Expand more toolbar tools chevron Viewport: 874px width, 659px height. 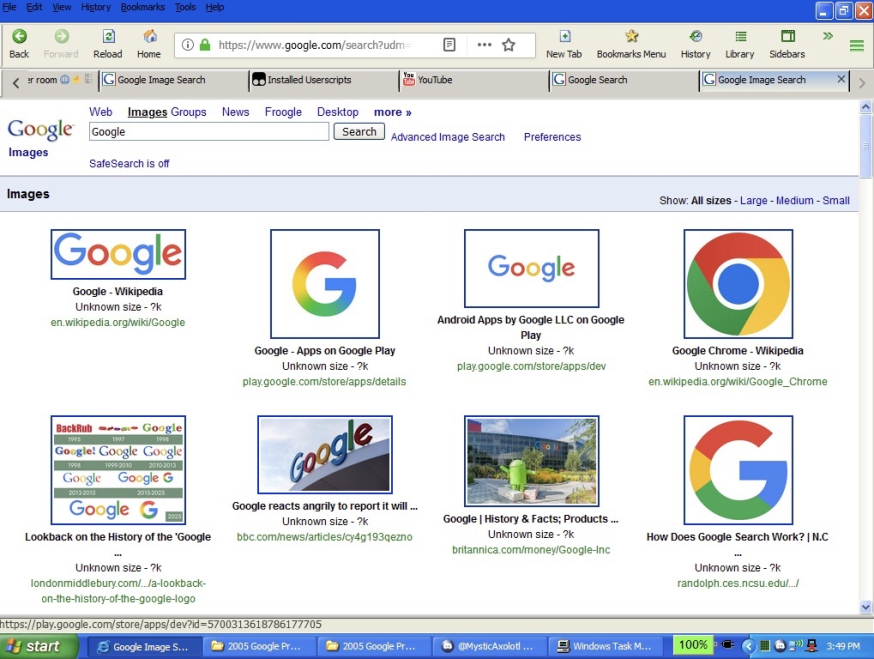828,36
